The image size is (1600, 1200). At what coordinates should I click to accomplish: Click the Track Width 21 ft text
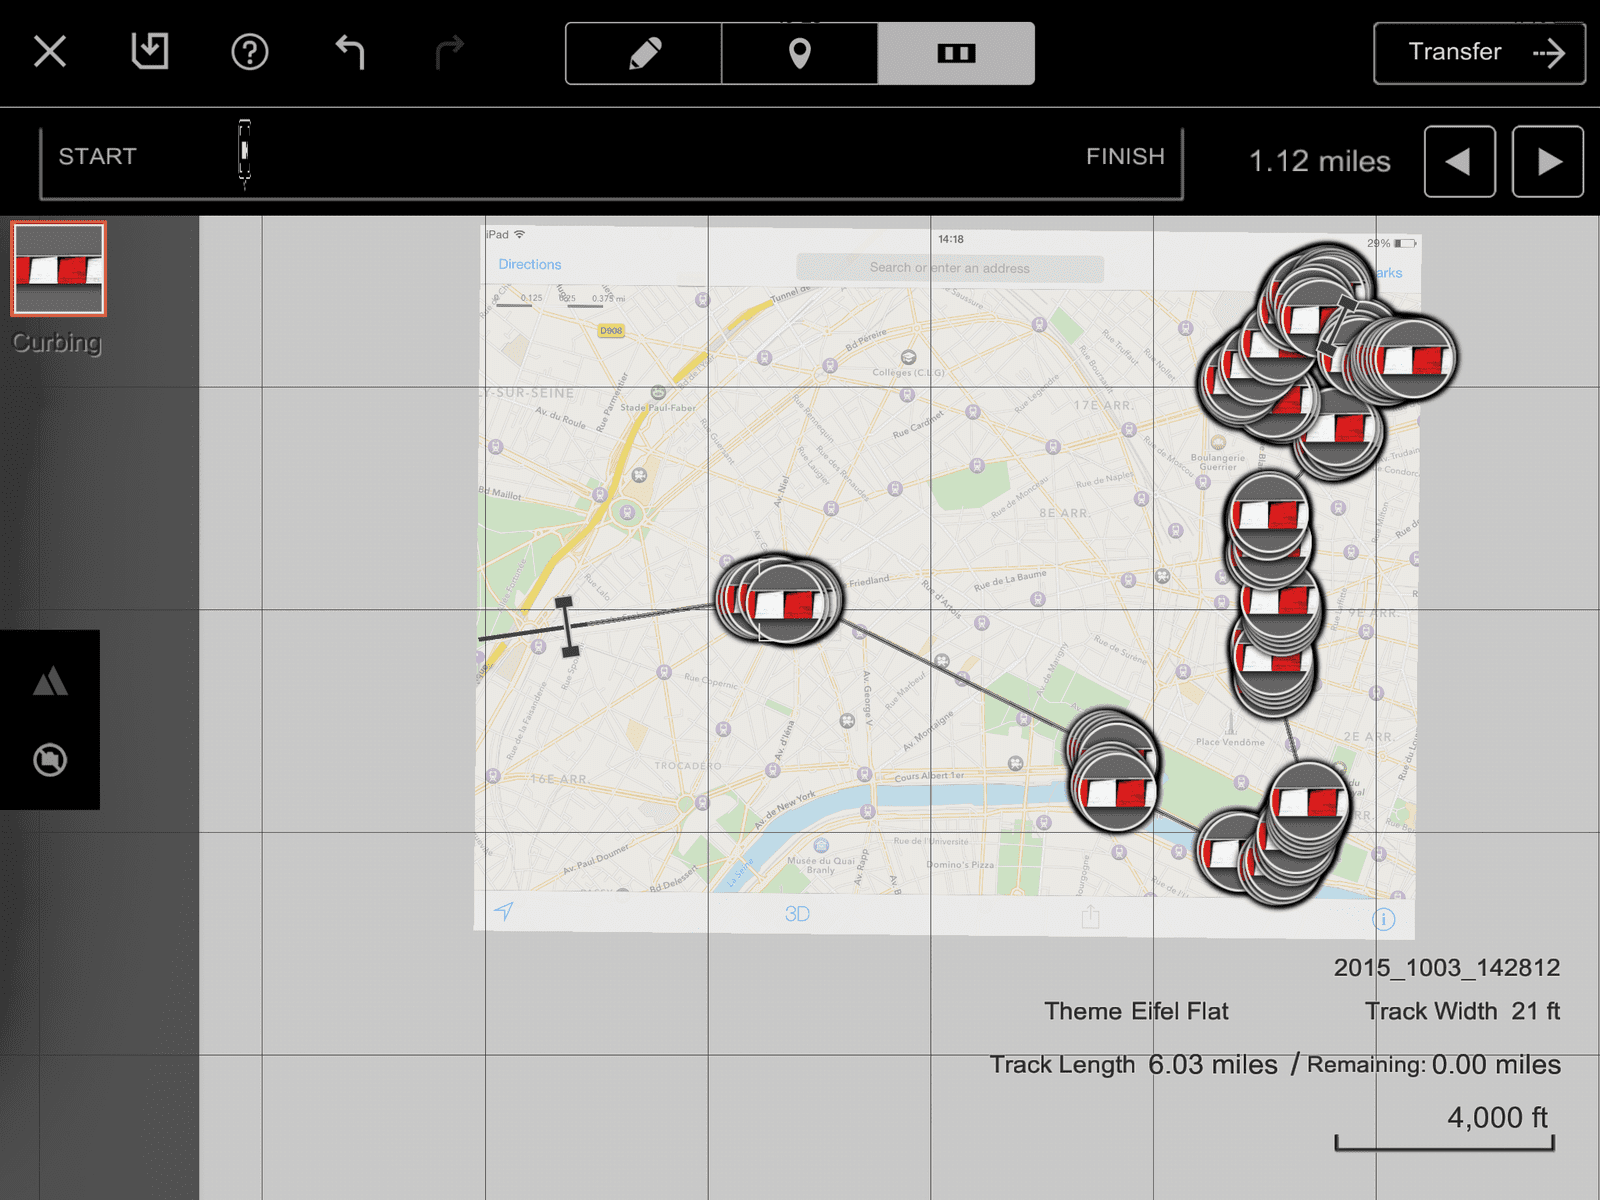[x=1462, y=1011]
